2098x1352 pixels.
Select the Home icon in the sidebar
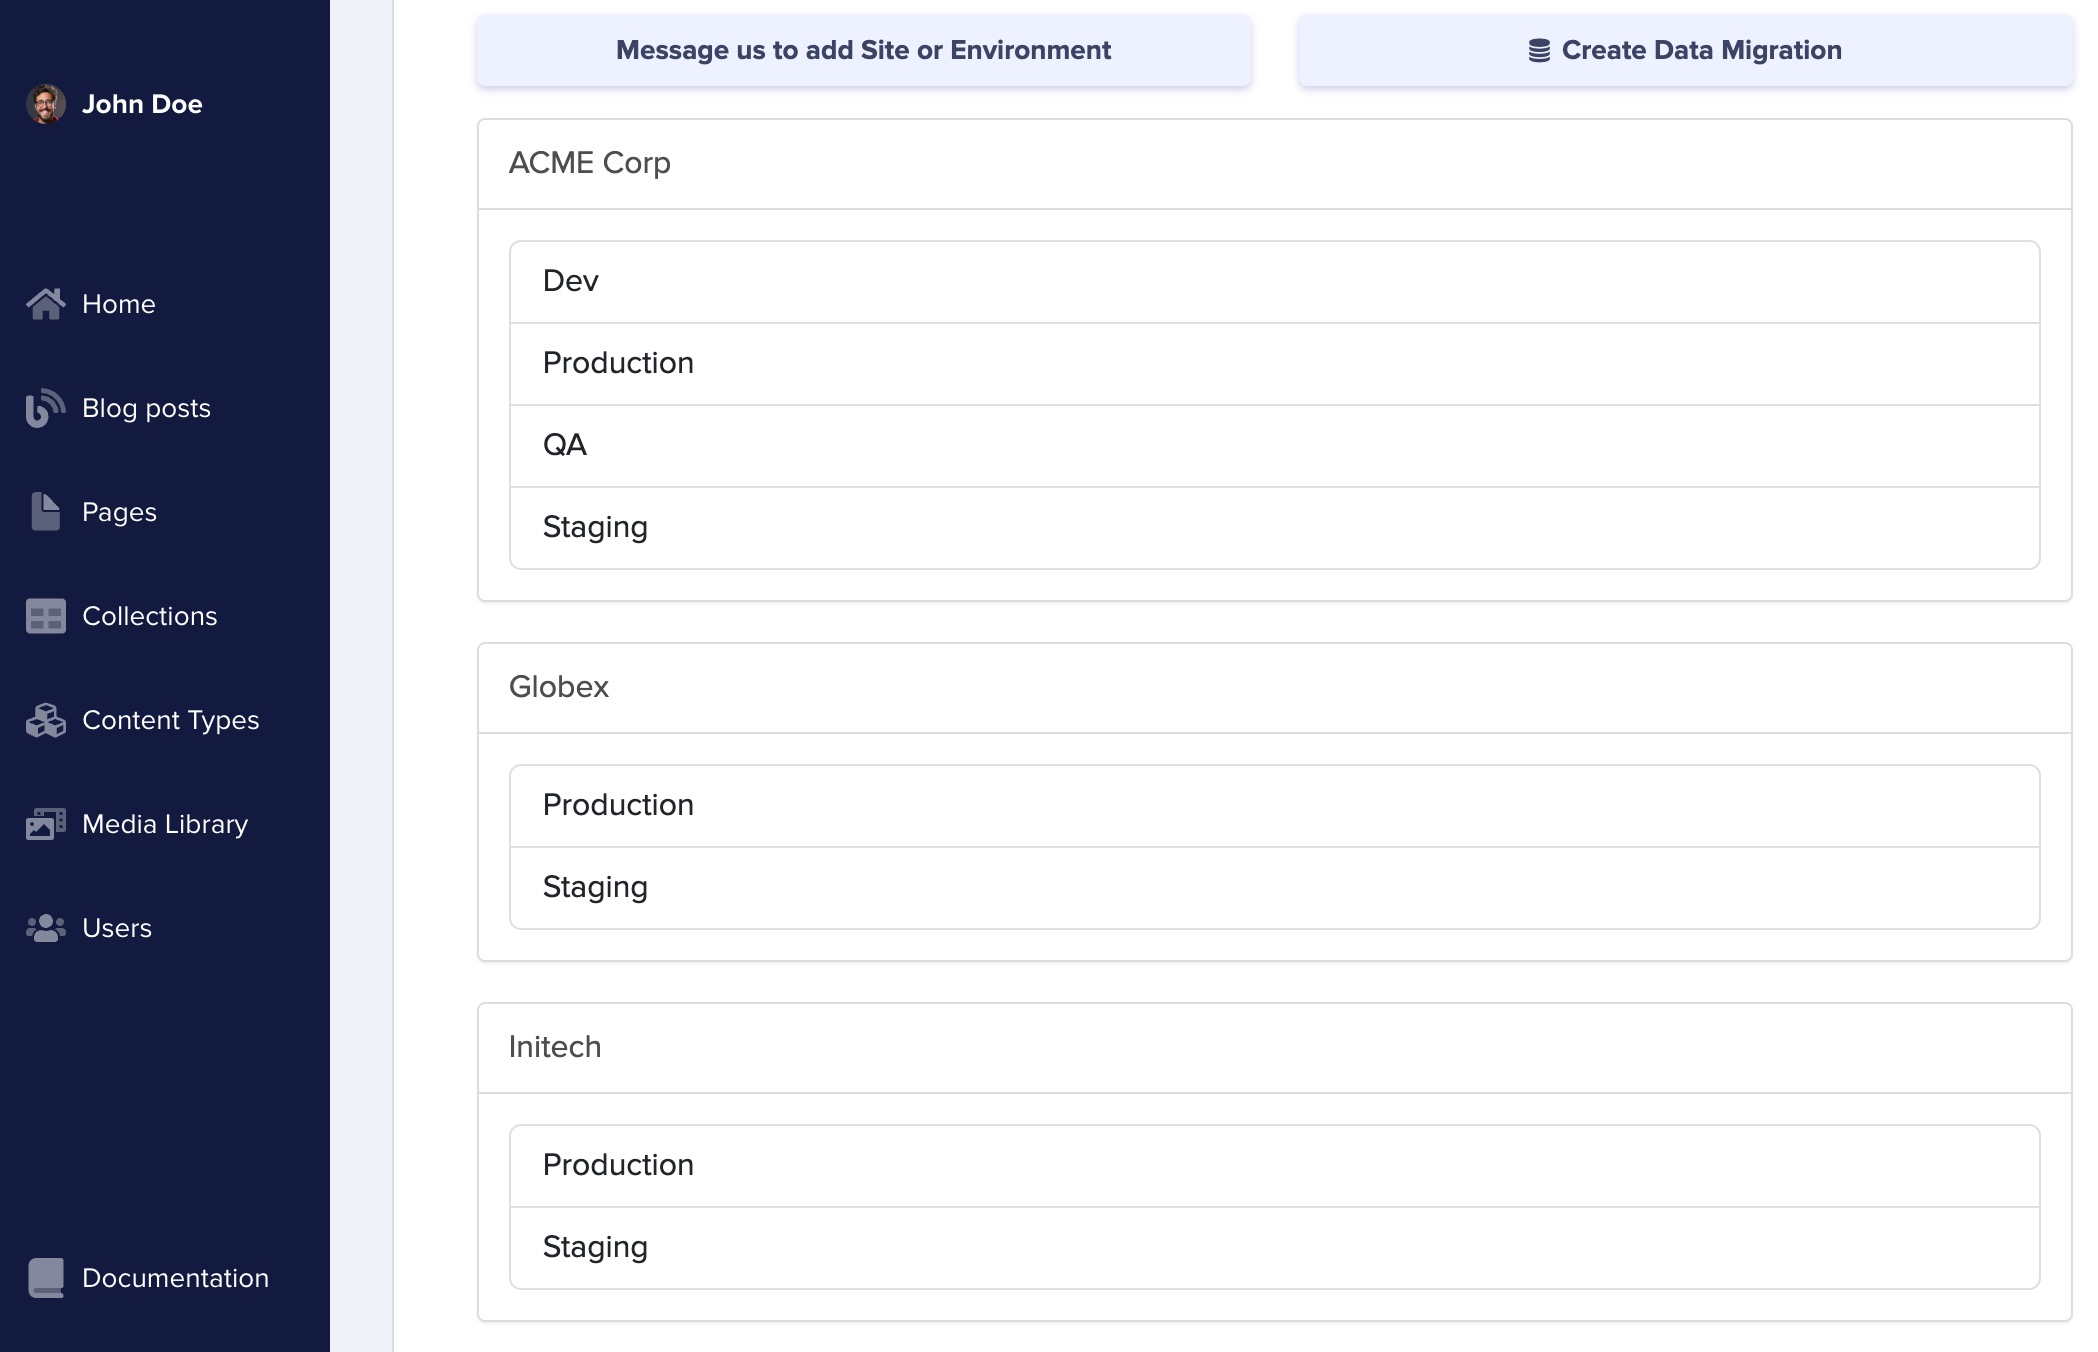point(47,303)
